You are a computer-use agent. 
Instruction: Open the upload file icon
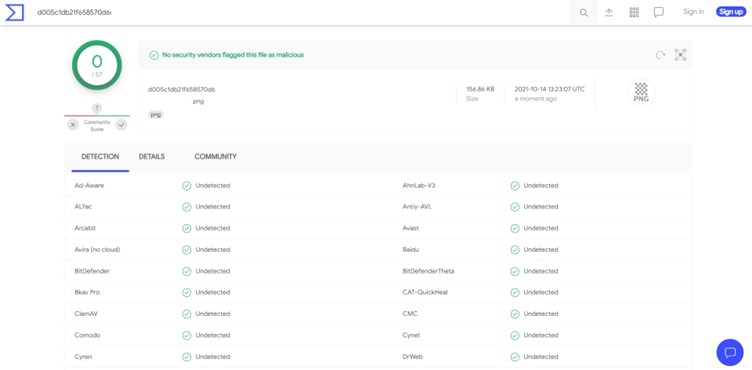(x=609, y=12)
